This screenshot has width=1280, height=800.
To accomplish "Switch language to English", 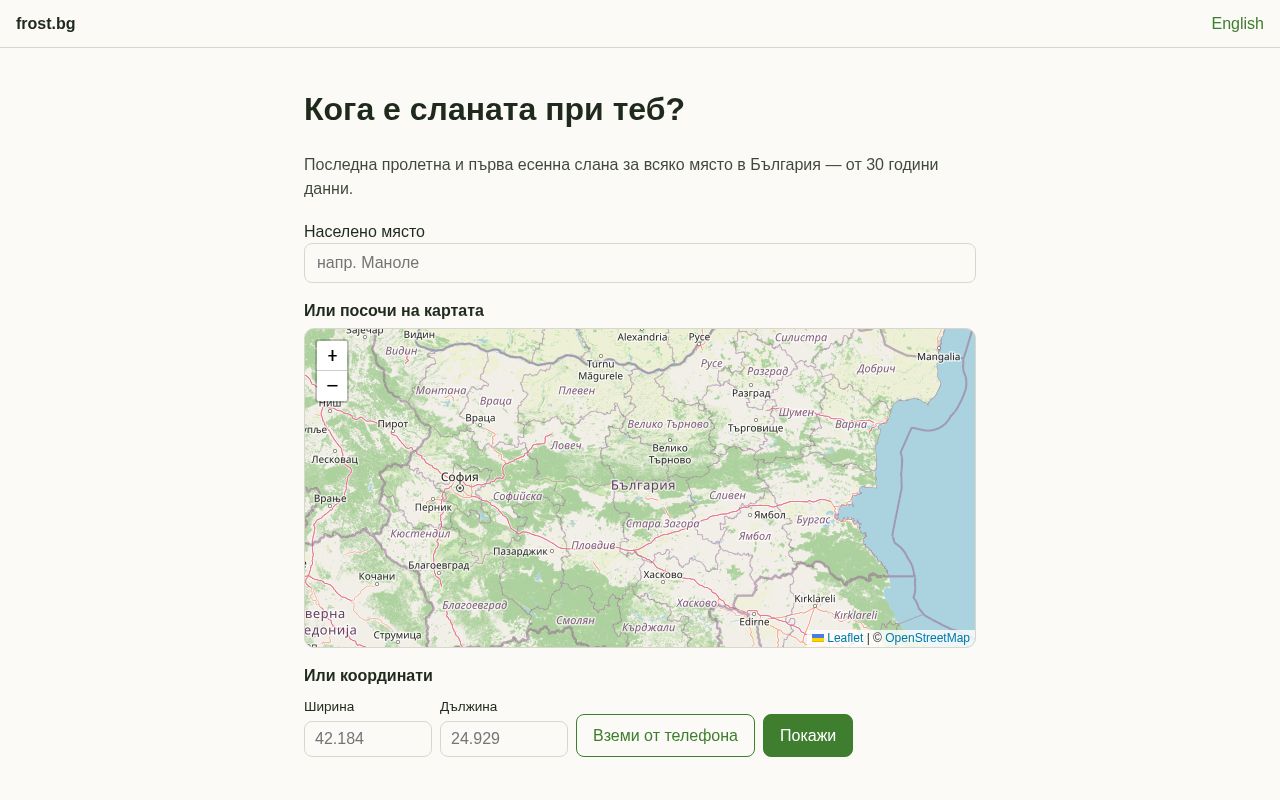I will click(x=1237, y=23).
